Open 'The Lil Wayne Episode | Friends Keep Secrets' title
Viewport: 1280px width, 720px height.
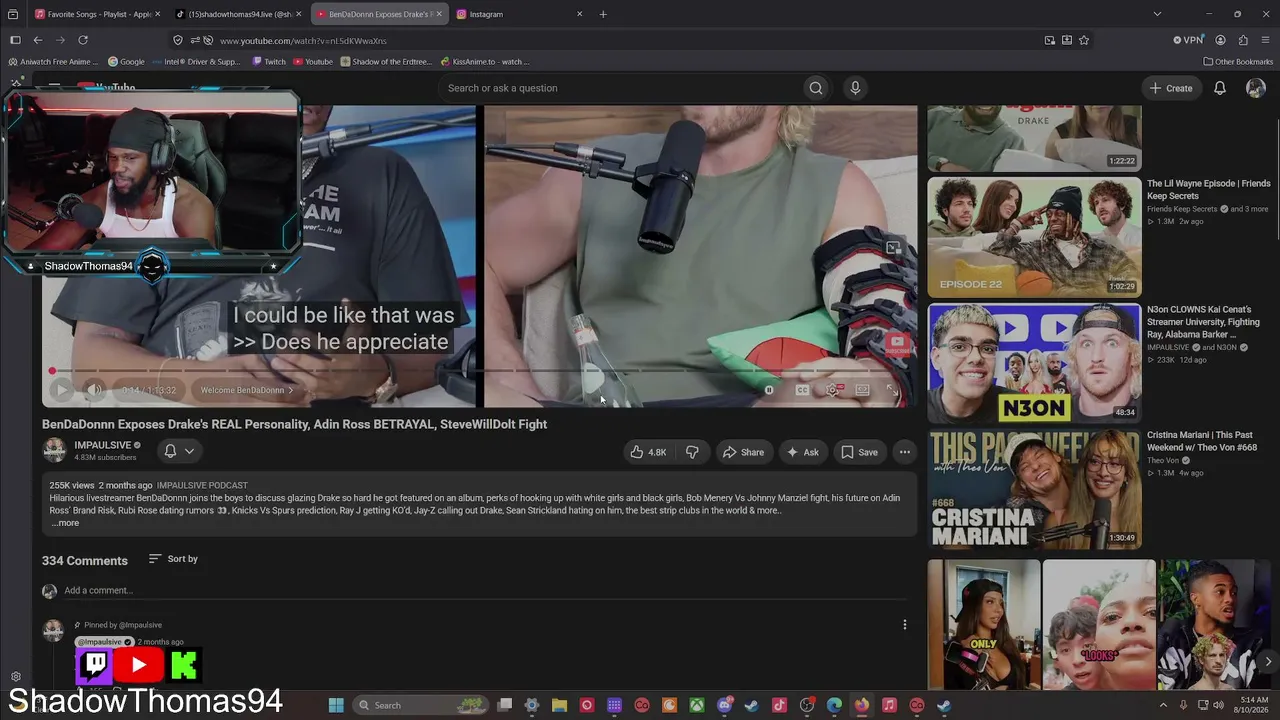(x=1208, y=190)
